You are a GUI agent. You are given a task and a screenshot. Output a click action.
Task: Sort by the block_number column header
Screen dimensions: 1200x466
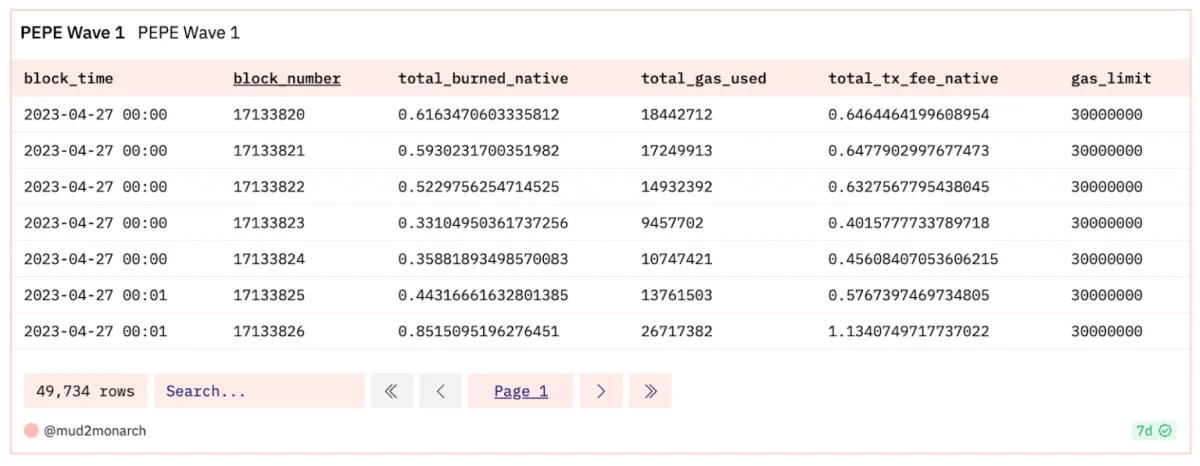(x=287, y=78)
